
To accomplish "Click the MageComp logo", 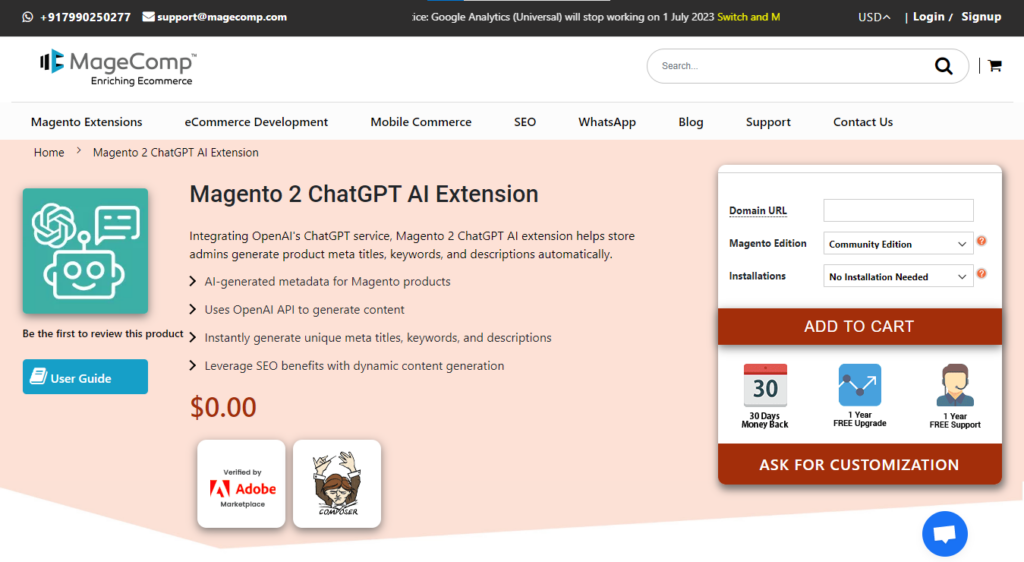I will coord(118,68).
